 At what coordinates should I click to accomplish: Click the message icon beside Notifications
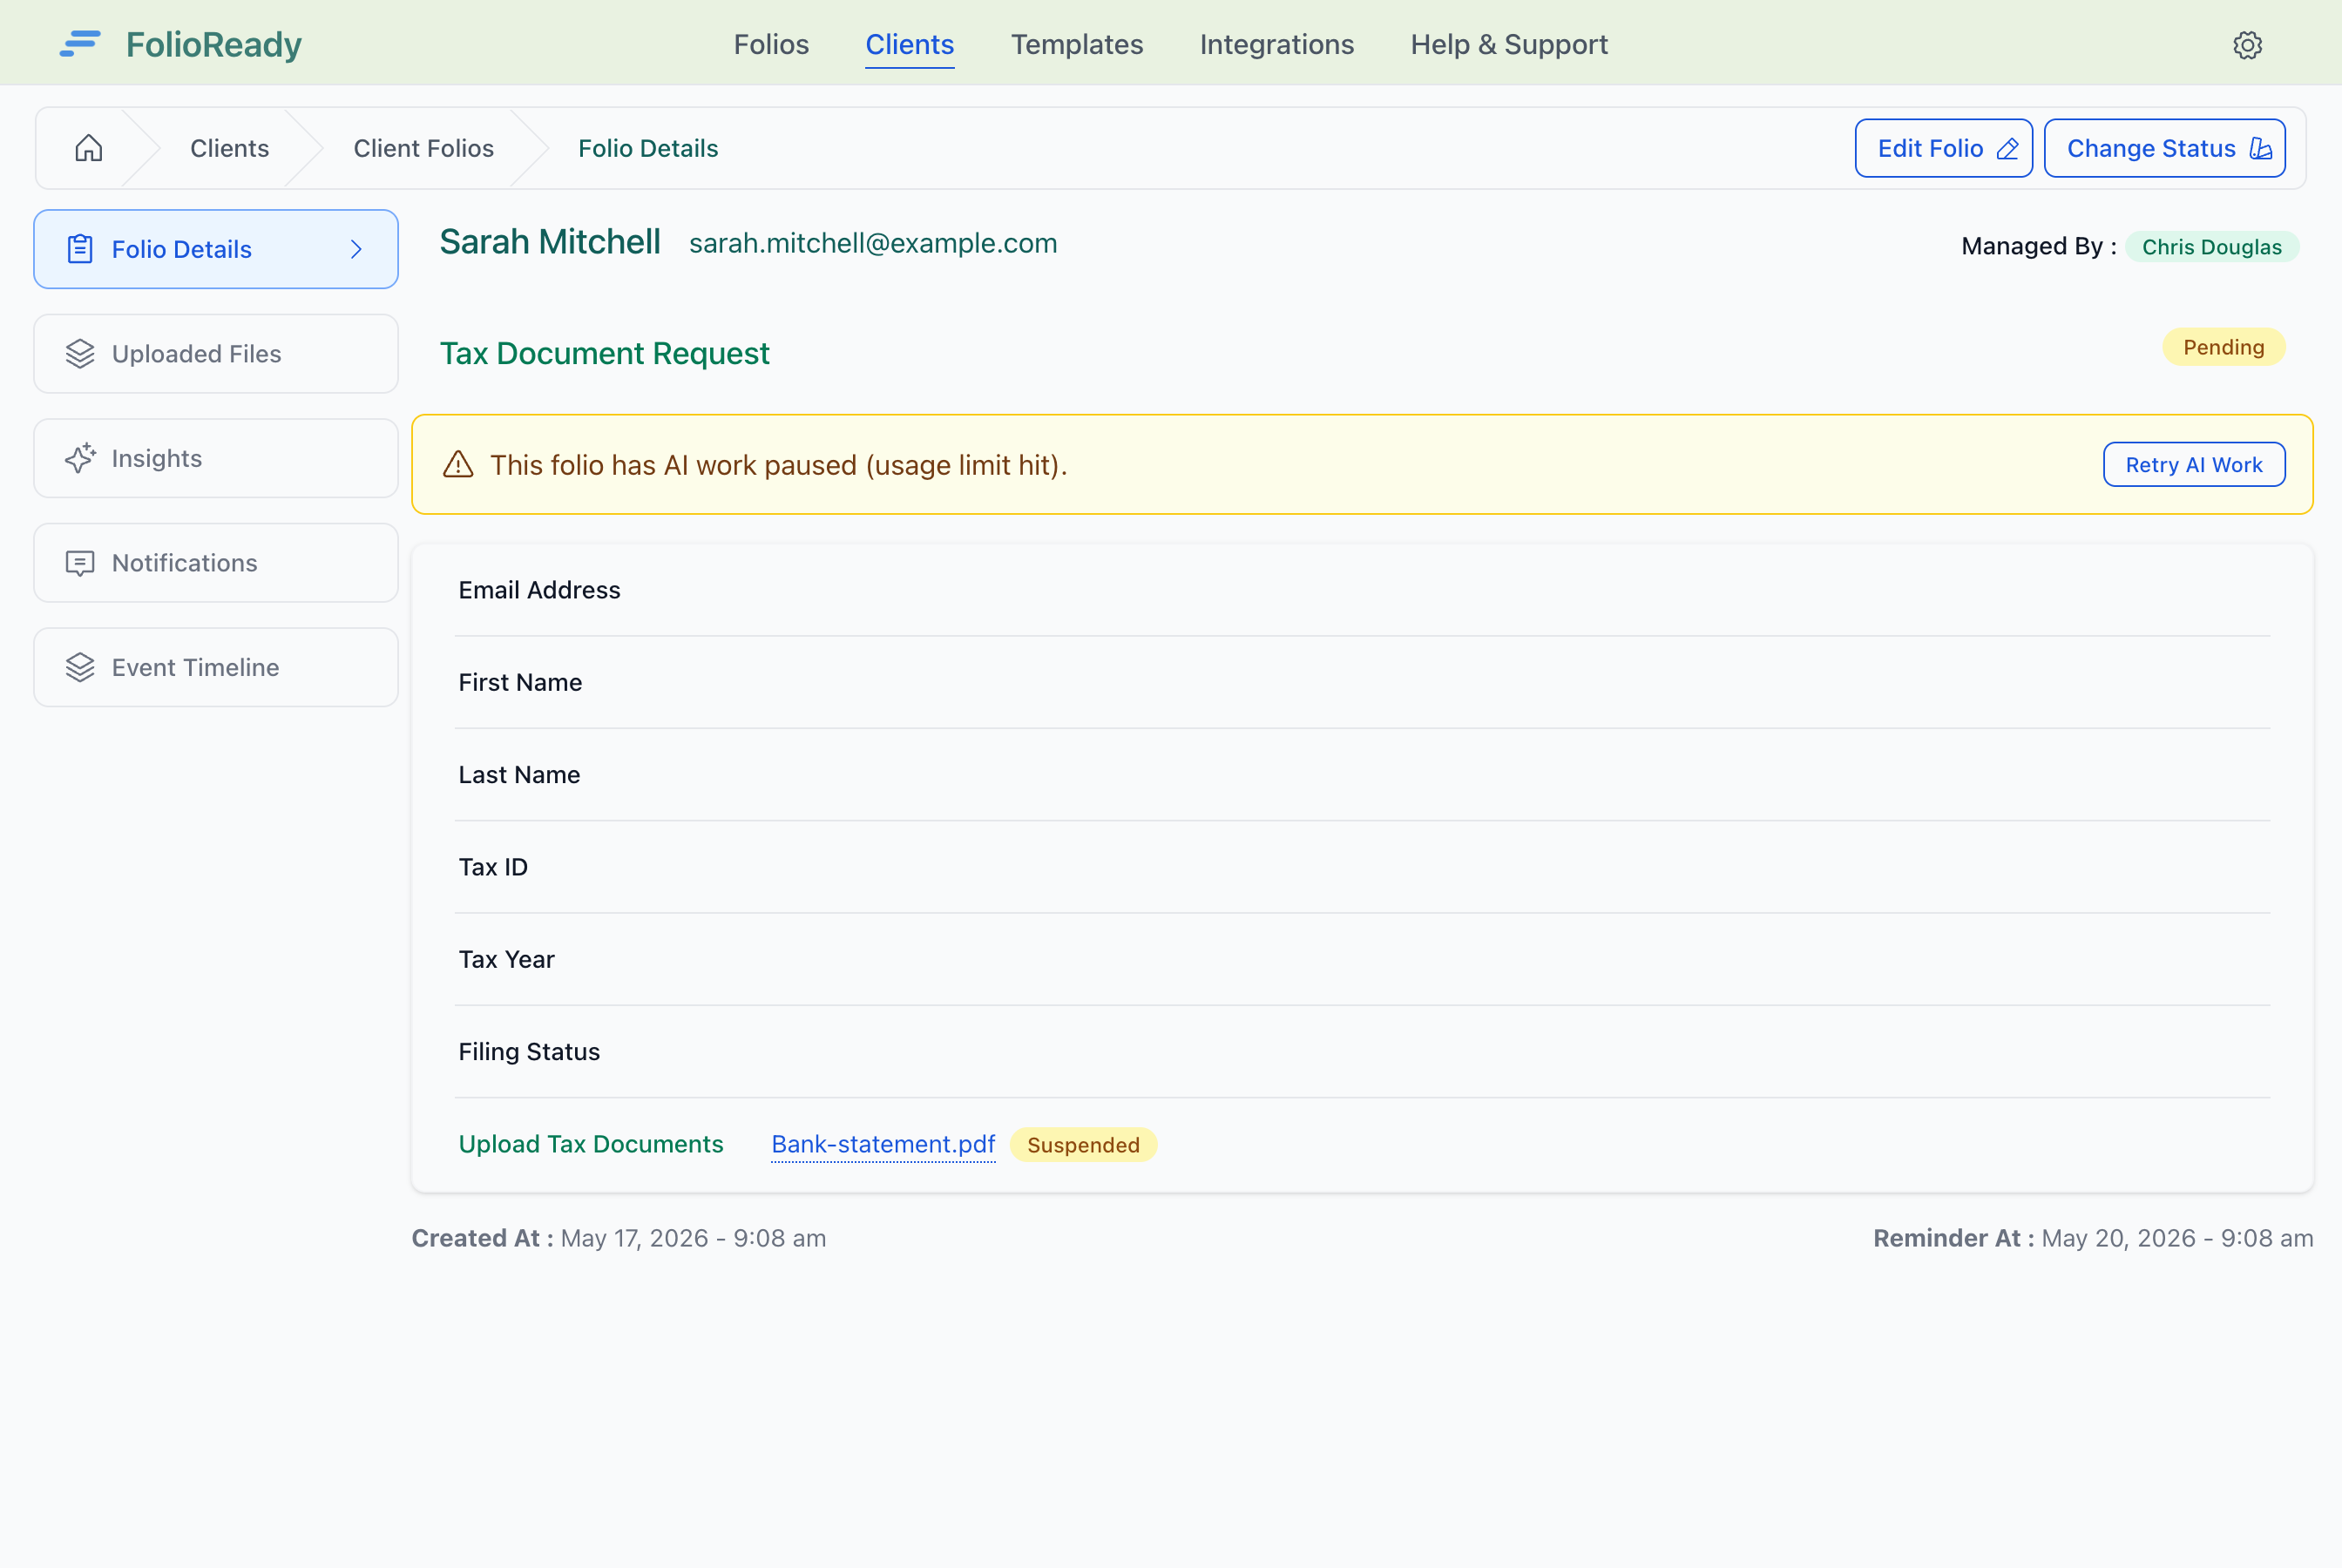(x=80, y=563)
